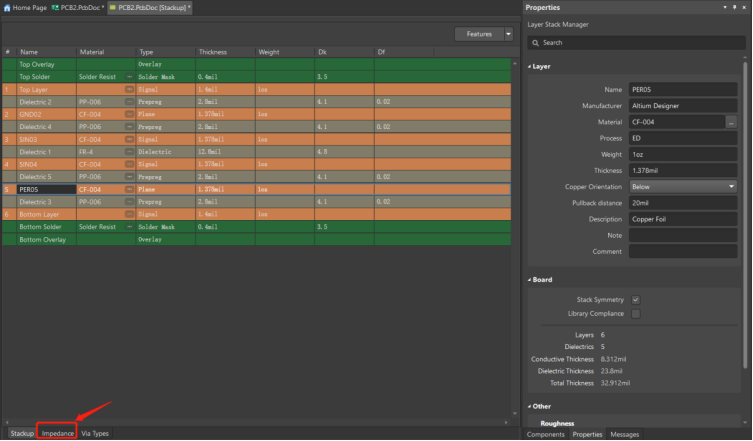The height and width of the screenshot is (441, 753).
Task: Click the Features button
Action: (479, 34)
